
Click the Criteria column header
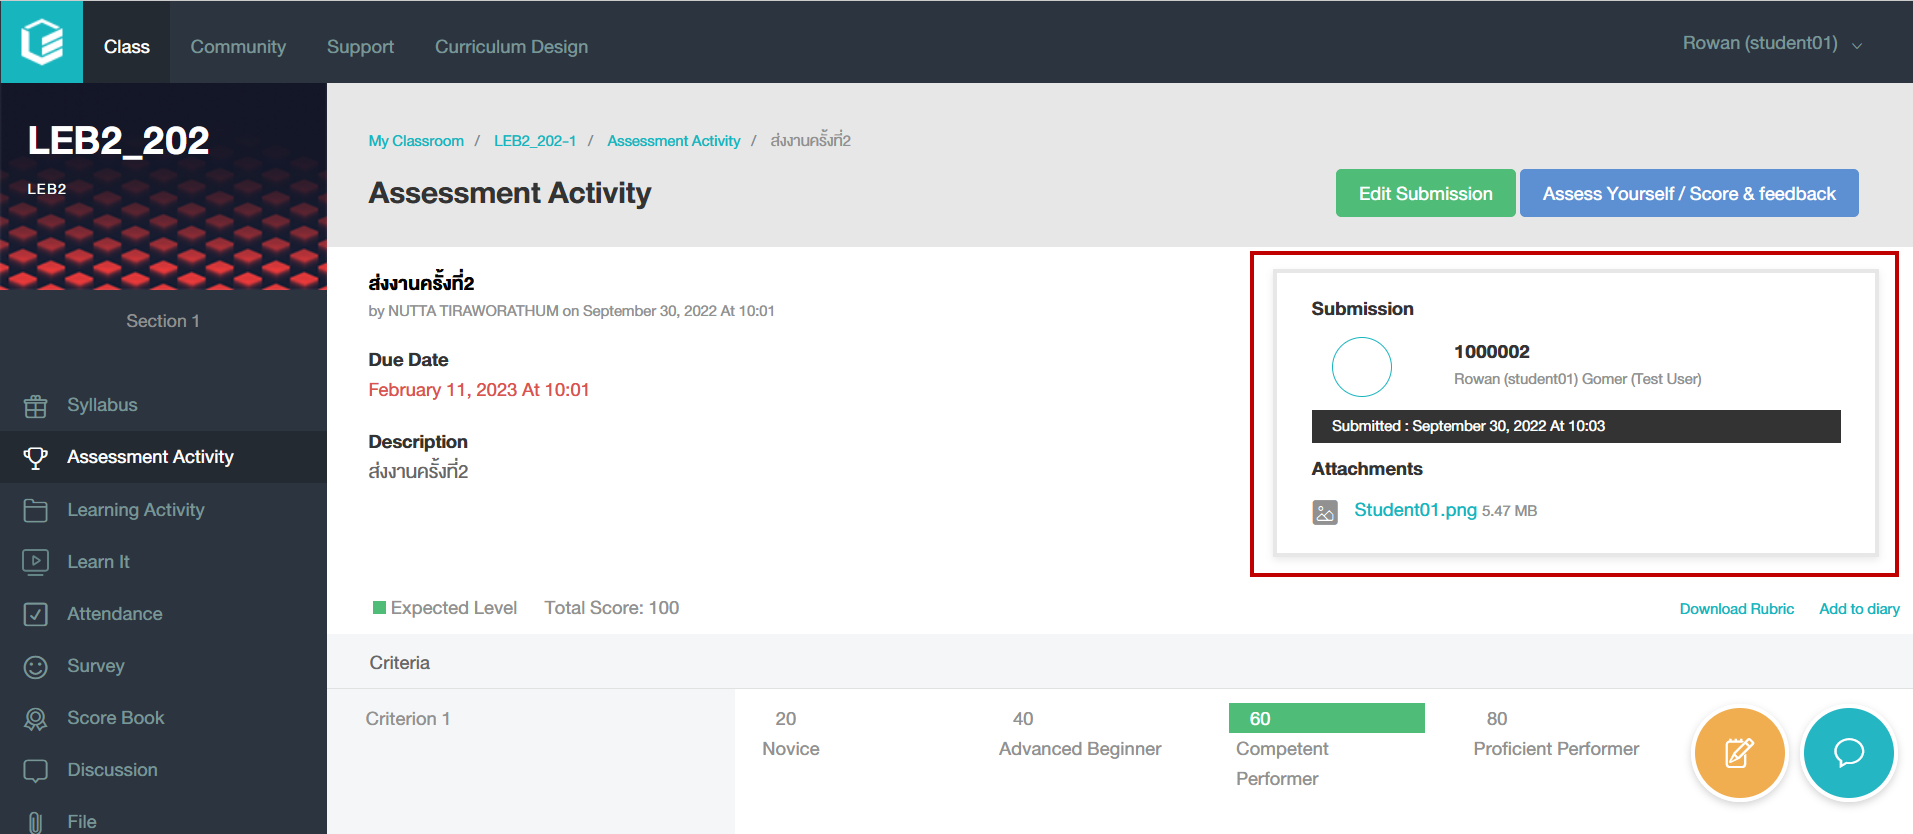click(400, 663)
